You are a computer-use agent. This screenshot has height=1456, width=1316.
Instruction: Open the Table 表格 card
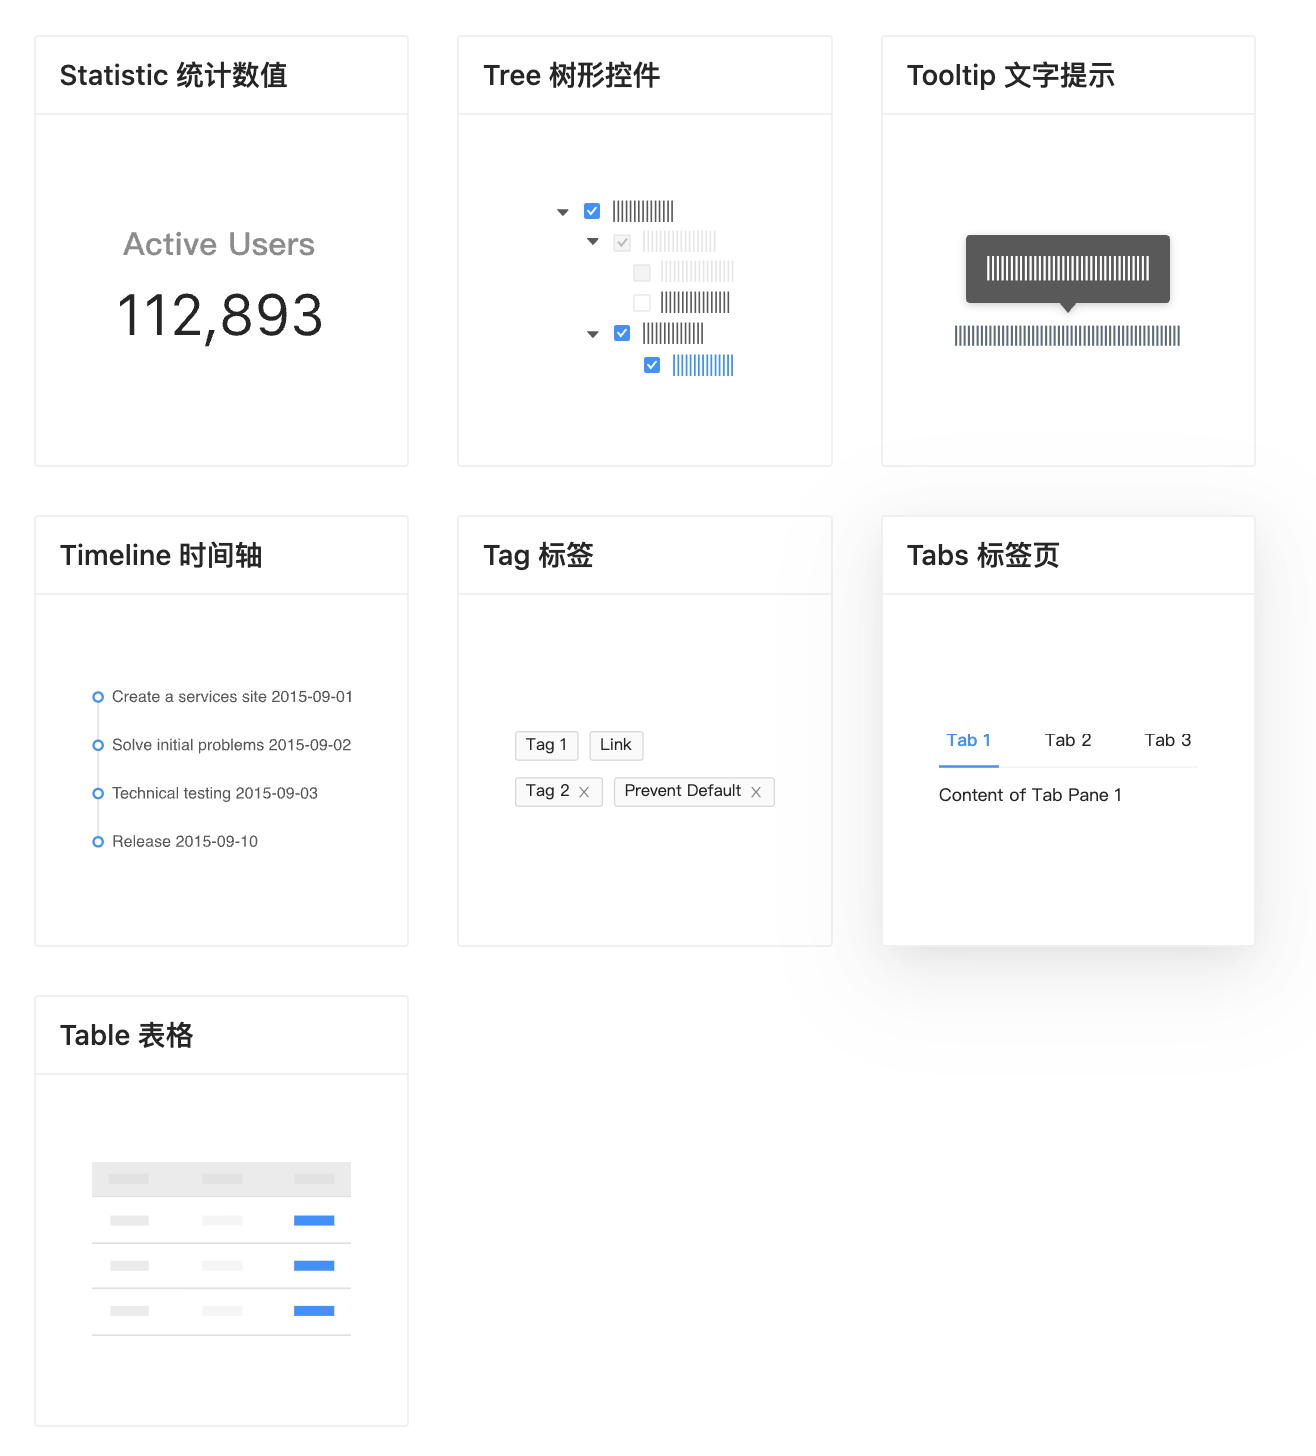221,1211
